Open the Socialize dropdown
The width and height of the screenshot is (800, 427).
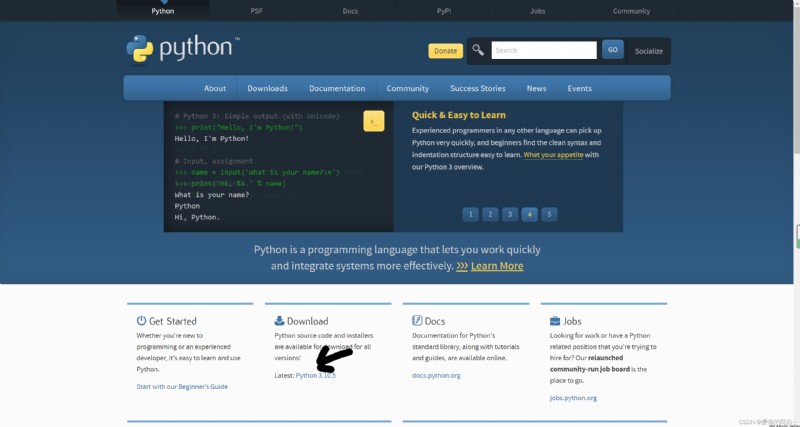(x=648, y=51)
